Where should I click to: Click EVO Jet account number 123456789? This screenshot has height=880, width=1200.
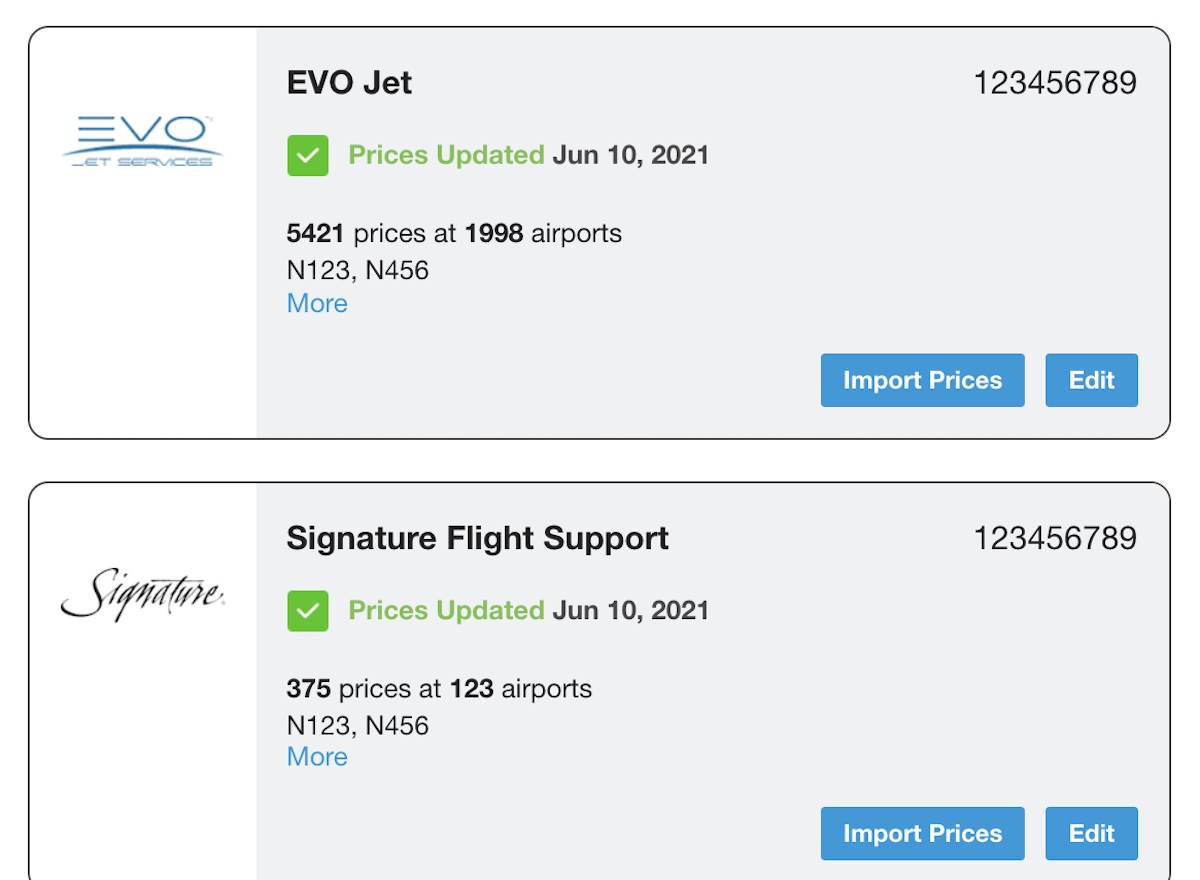point(1055,82)
